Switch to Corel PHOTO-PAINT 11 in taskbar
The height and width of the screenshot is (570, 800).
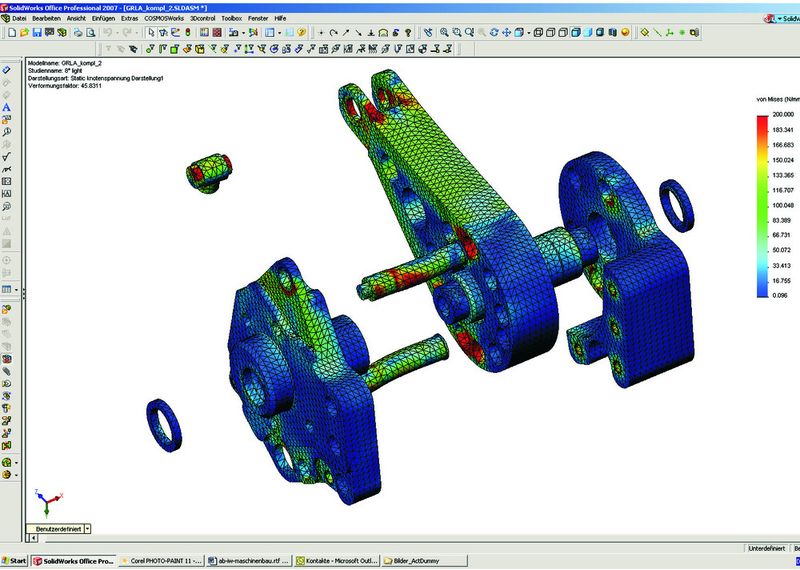[163, 561]
